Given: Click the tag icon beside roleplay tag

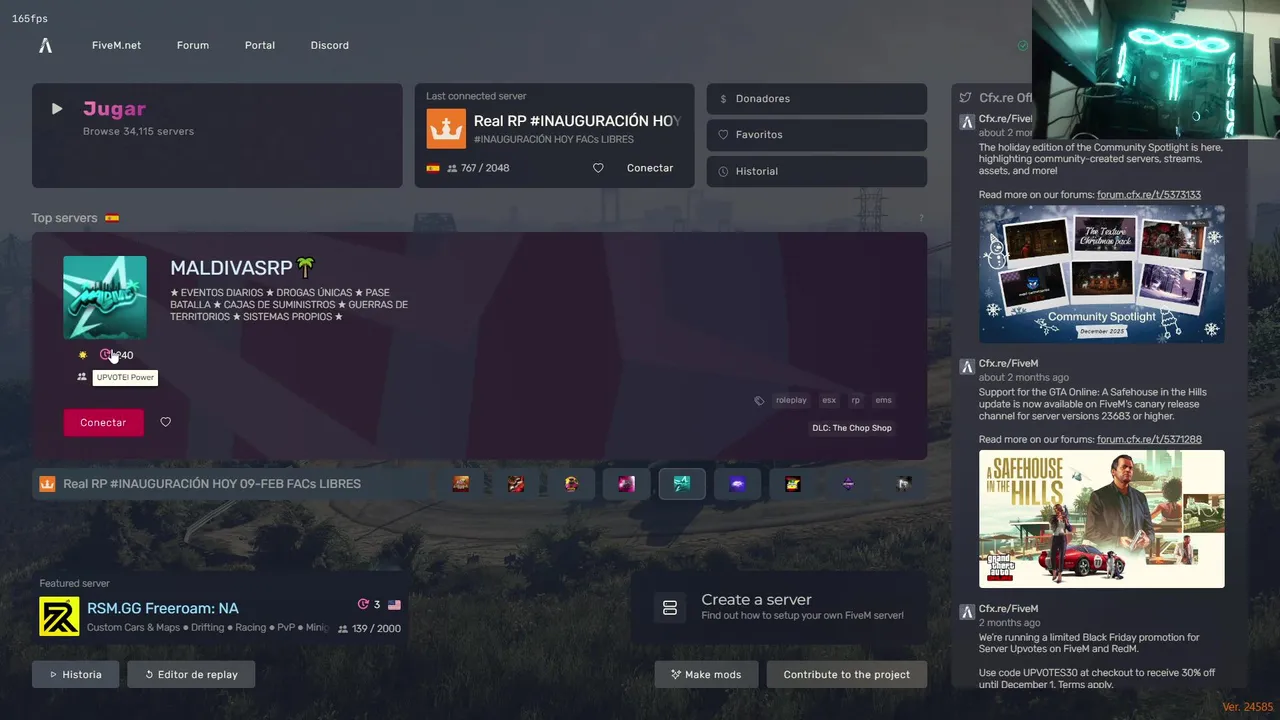Looking at the screenshot, I should 760,400.
